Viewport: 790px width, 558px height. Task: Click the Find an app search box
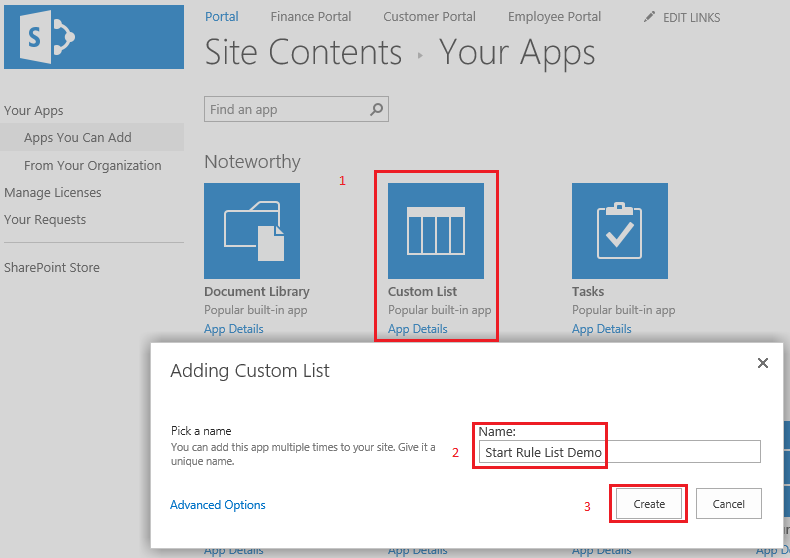286,110
